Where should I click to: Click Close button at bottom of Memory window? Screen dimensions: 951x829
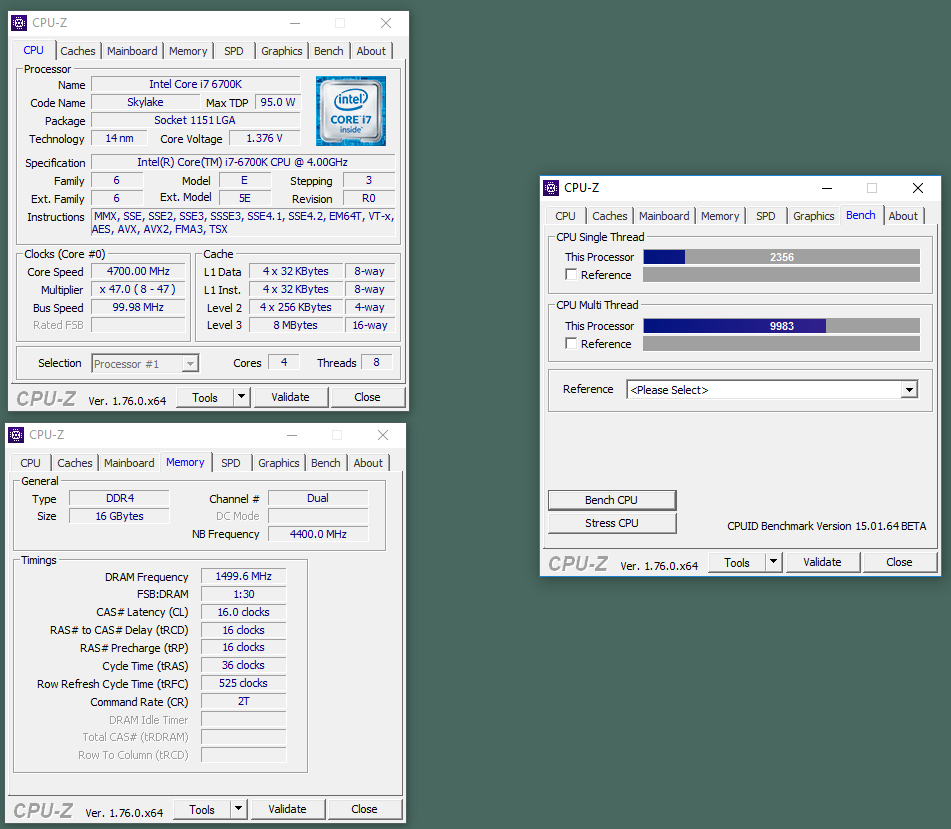point(365,809)
